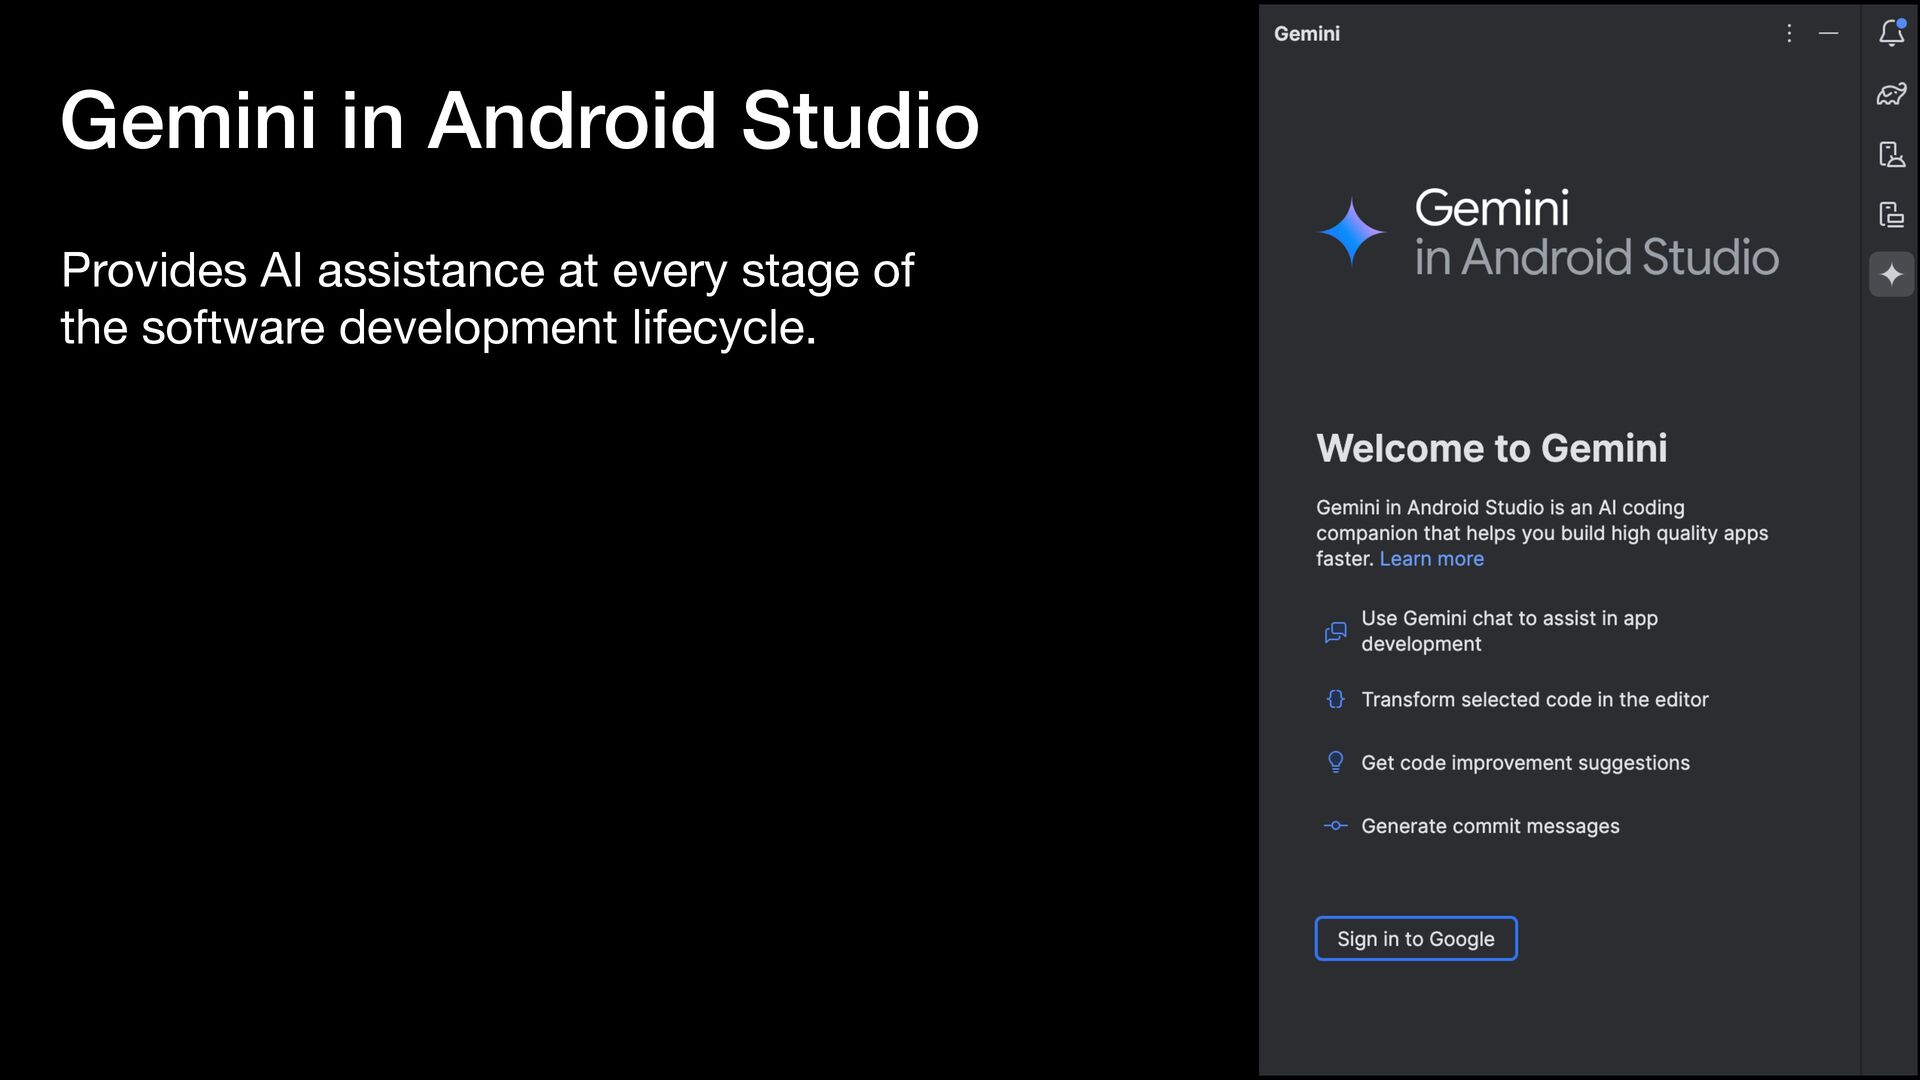Hide the Gemini panel with minimize dash
The width and height of the screenshot is (1920, 1080).
coord(1828,34)
